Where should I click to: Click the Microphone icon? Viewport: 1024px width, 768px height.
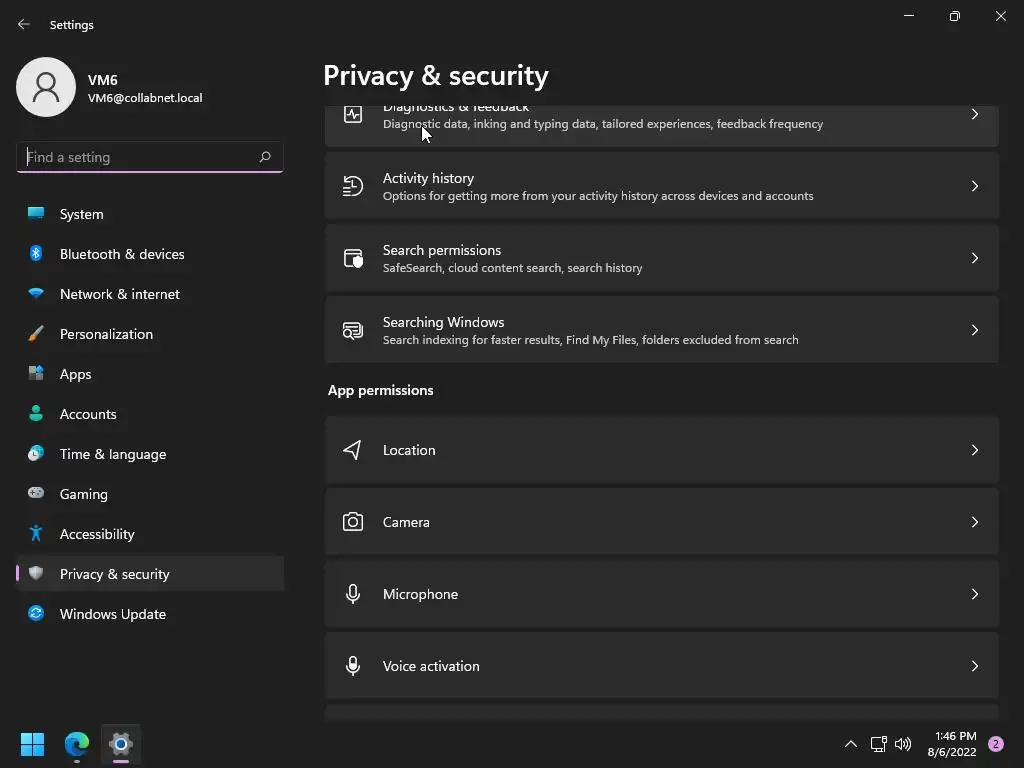point(352,594)
